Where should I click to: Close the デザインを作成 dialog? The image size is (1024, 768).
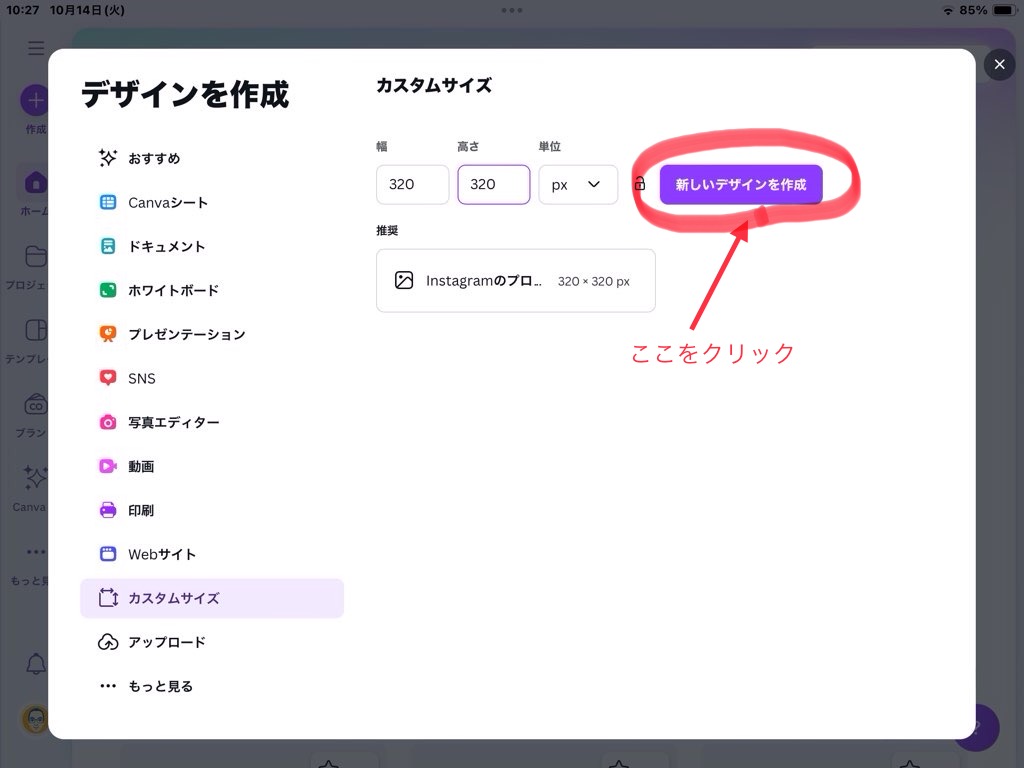click(x=999, y=65)
